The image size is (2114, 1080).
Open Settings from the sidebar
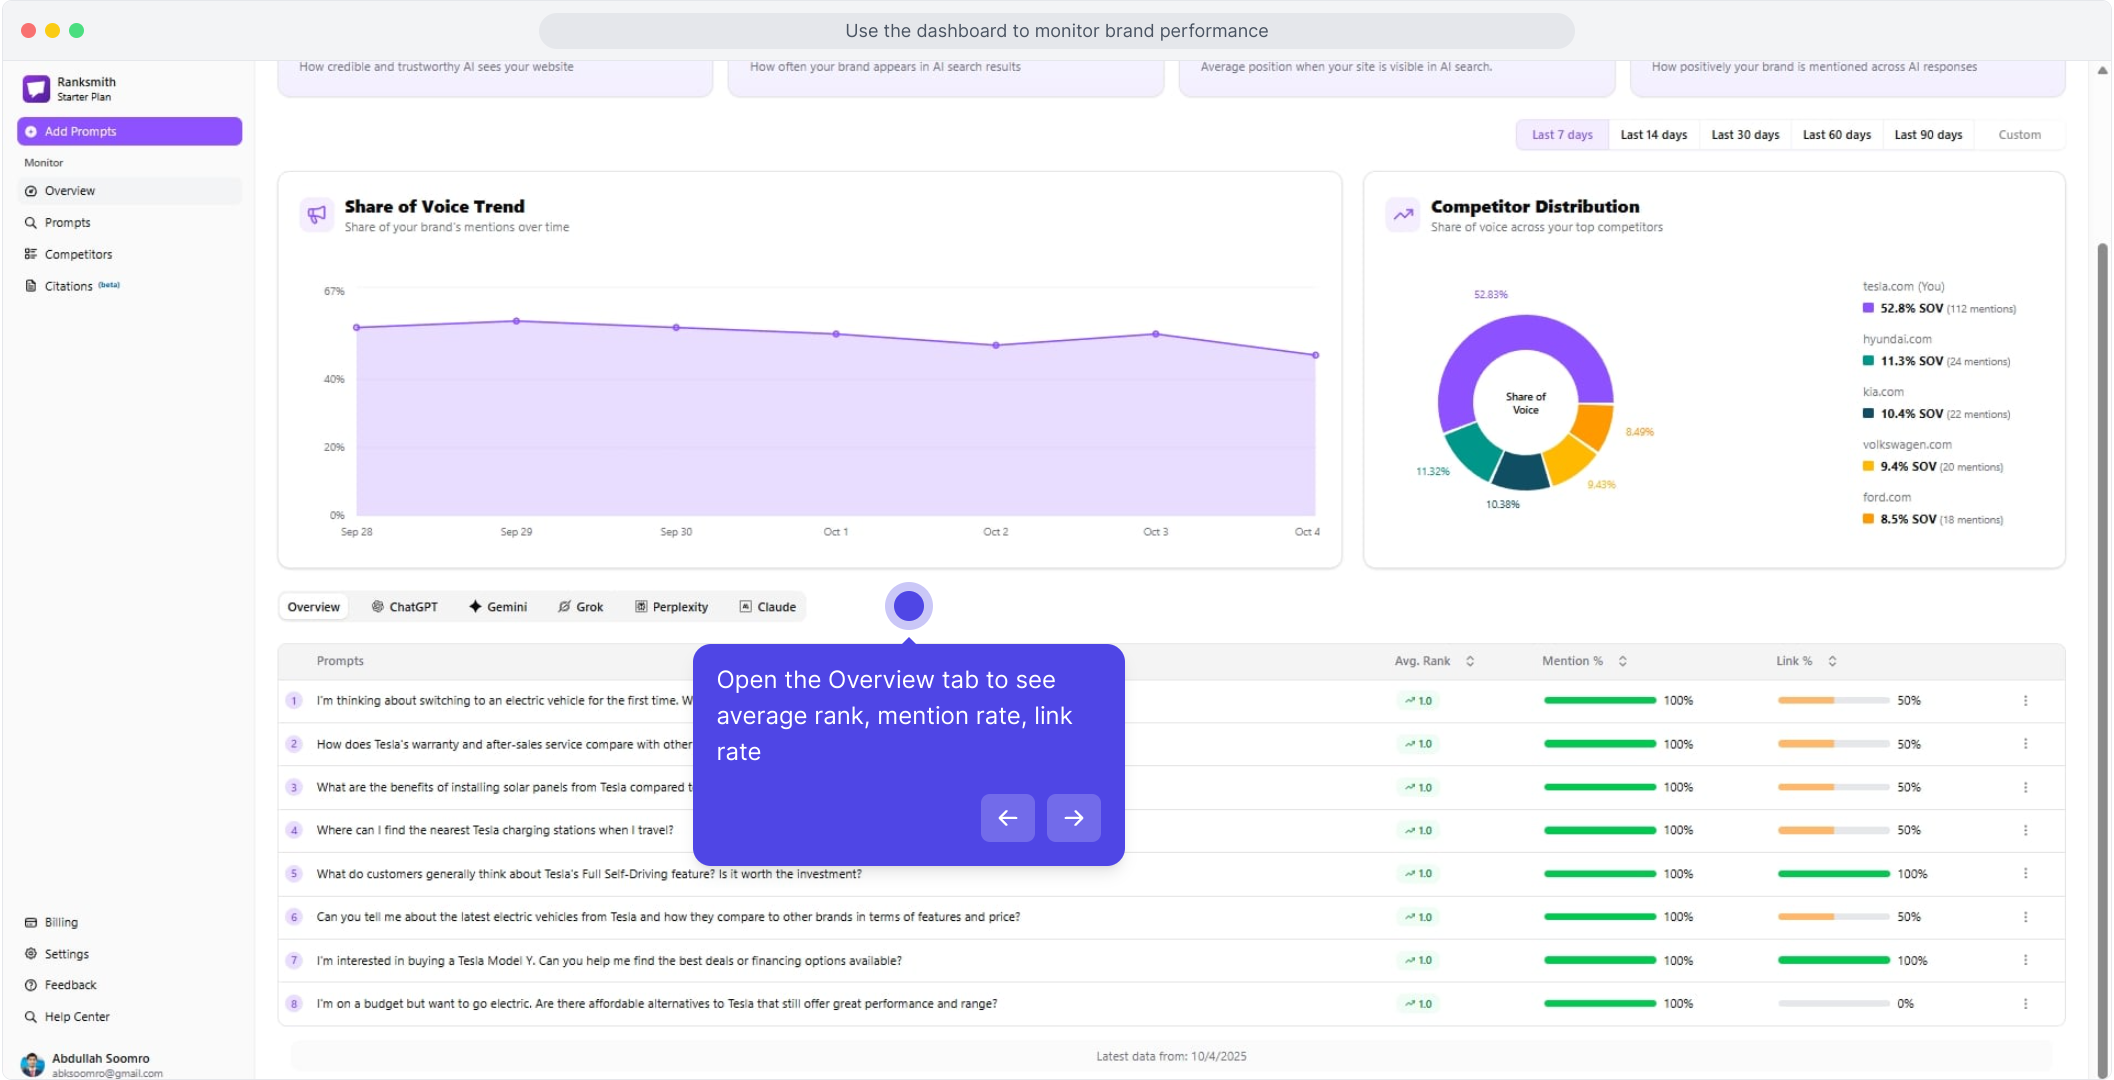coord(66,955)
